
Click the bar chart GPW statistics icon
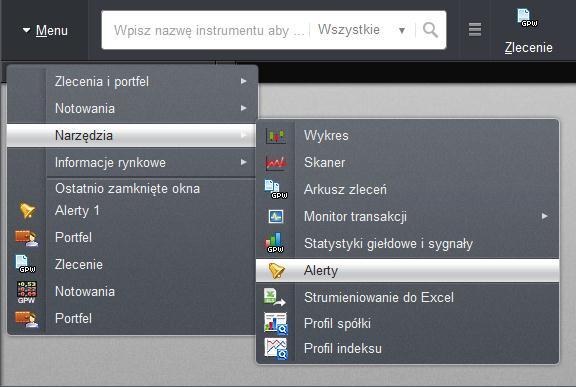[x=275, y=243]
